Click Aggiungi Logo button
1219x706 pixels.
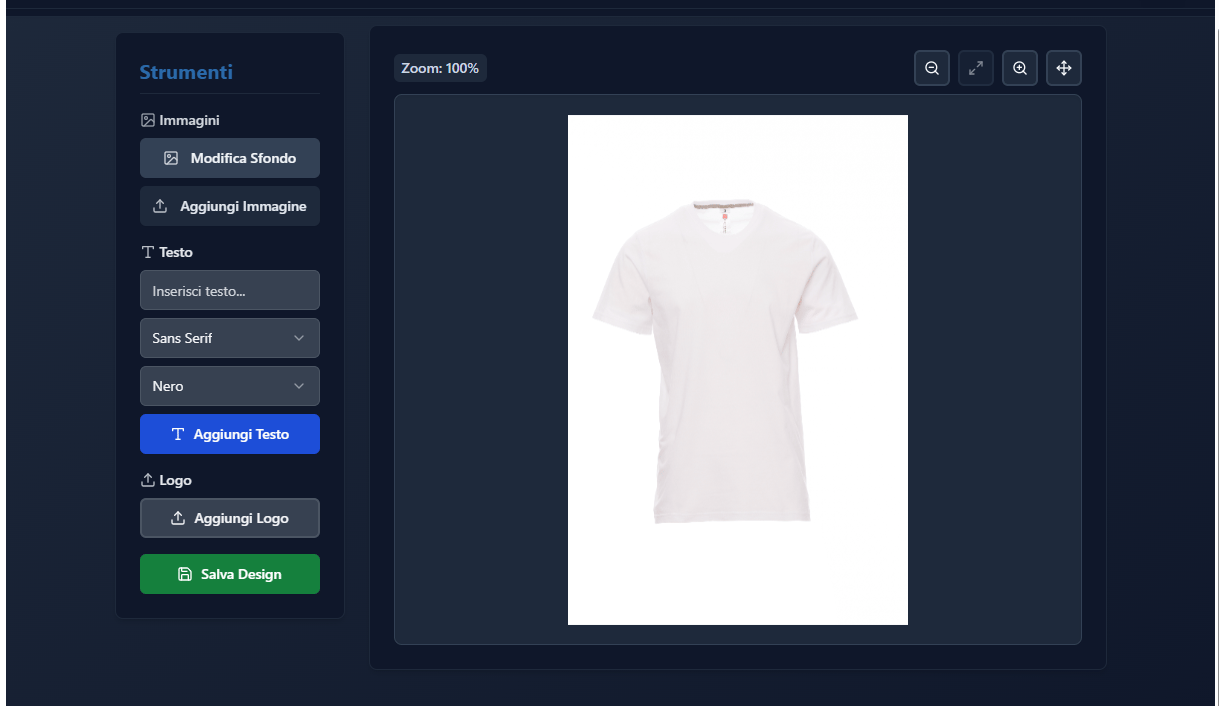pyautogui.click(x=230, y=518)
